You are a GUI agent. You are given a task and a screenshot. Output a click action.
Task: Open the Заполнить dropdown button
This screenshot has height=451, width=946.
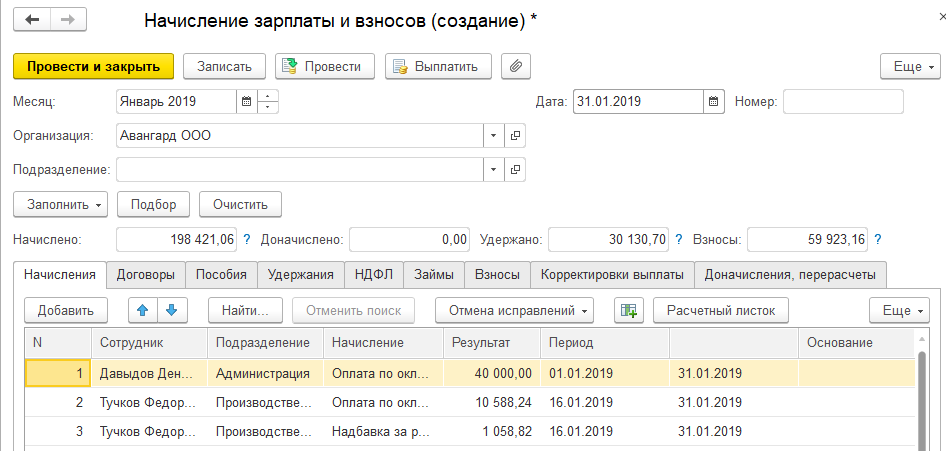pos(60,204)
